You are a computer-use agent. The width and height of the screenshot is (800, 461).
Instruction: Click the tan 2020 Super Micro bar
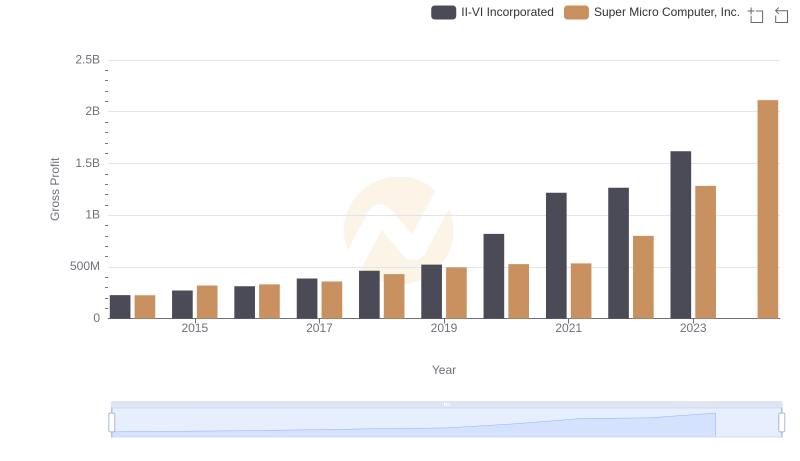click(519, 291)
